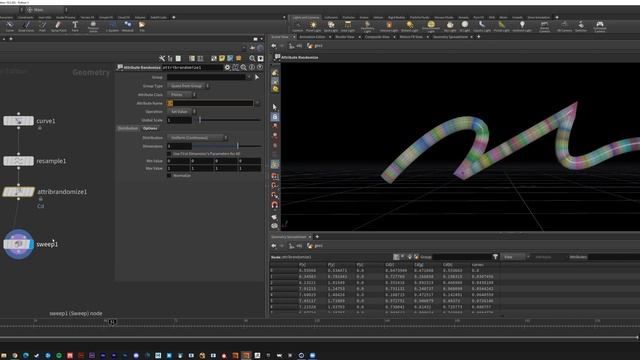
Task: Click the Global Scale value field
Action: [x=179, y=120]
